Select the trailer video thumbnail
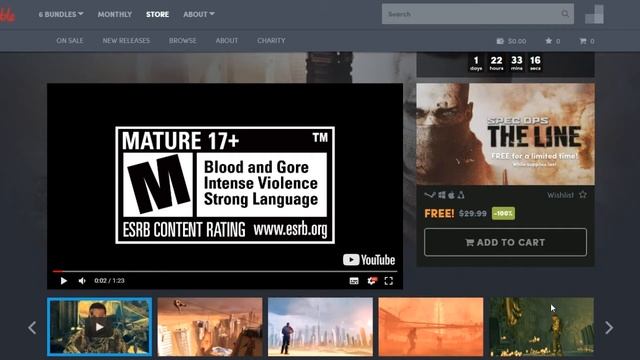 (100, 327)
